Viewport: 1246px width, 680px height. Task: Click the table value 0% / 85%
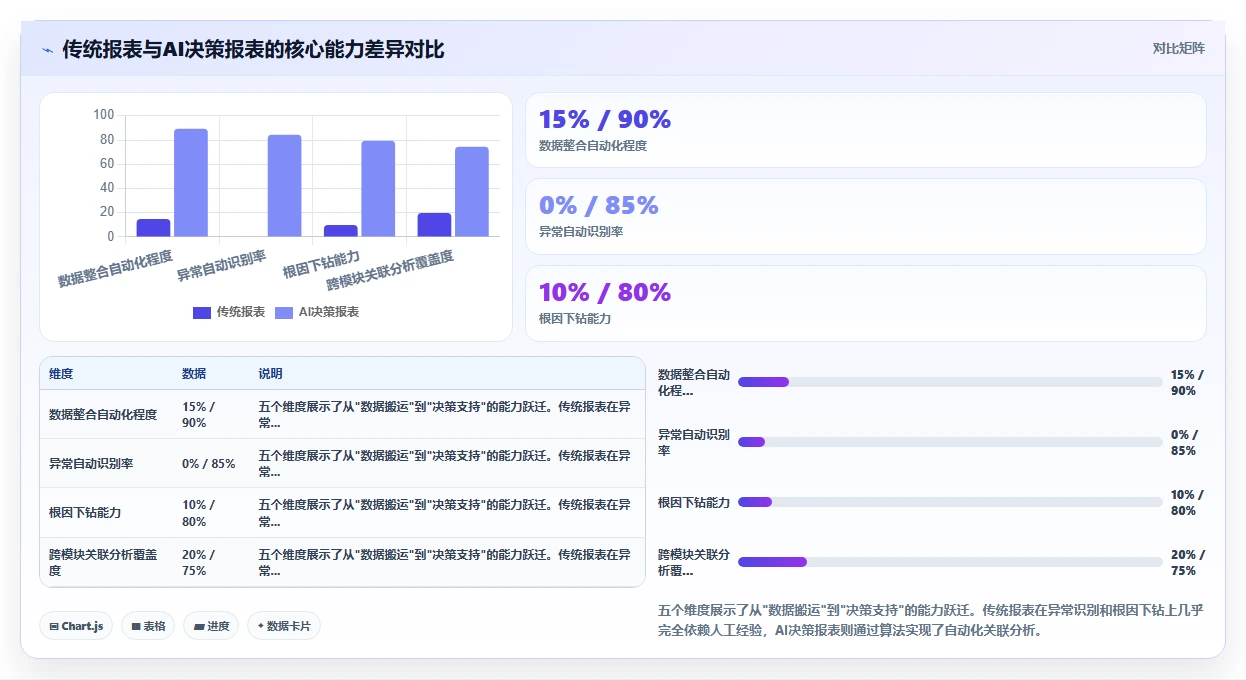209,464
